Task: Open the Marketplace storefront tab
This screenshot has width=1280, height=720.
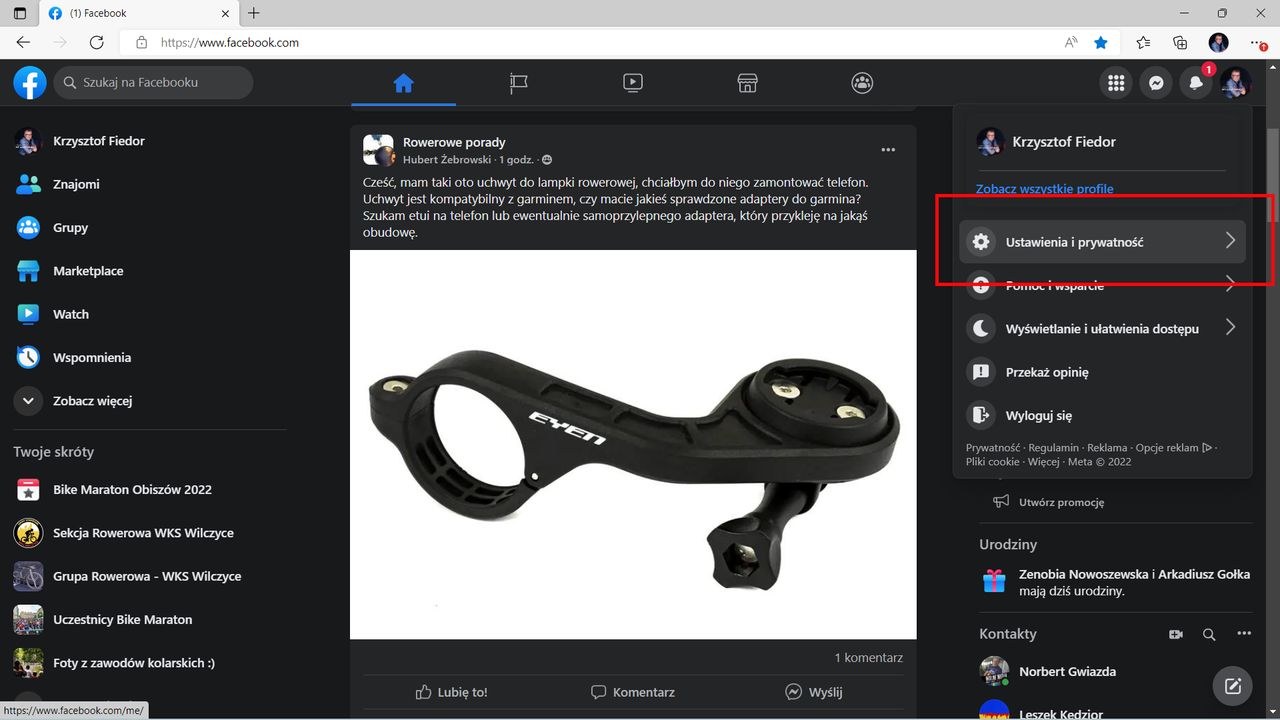Action: coord(747,83)
